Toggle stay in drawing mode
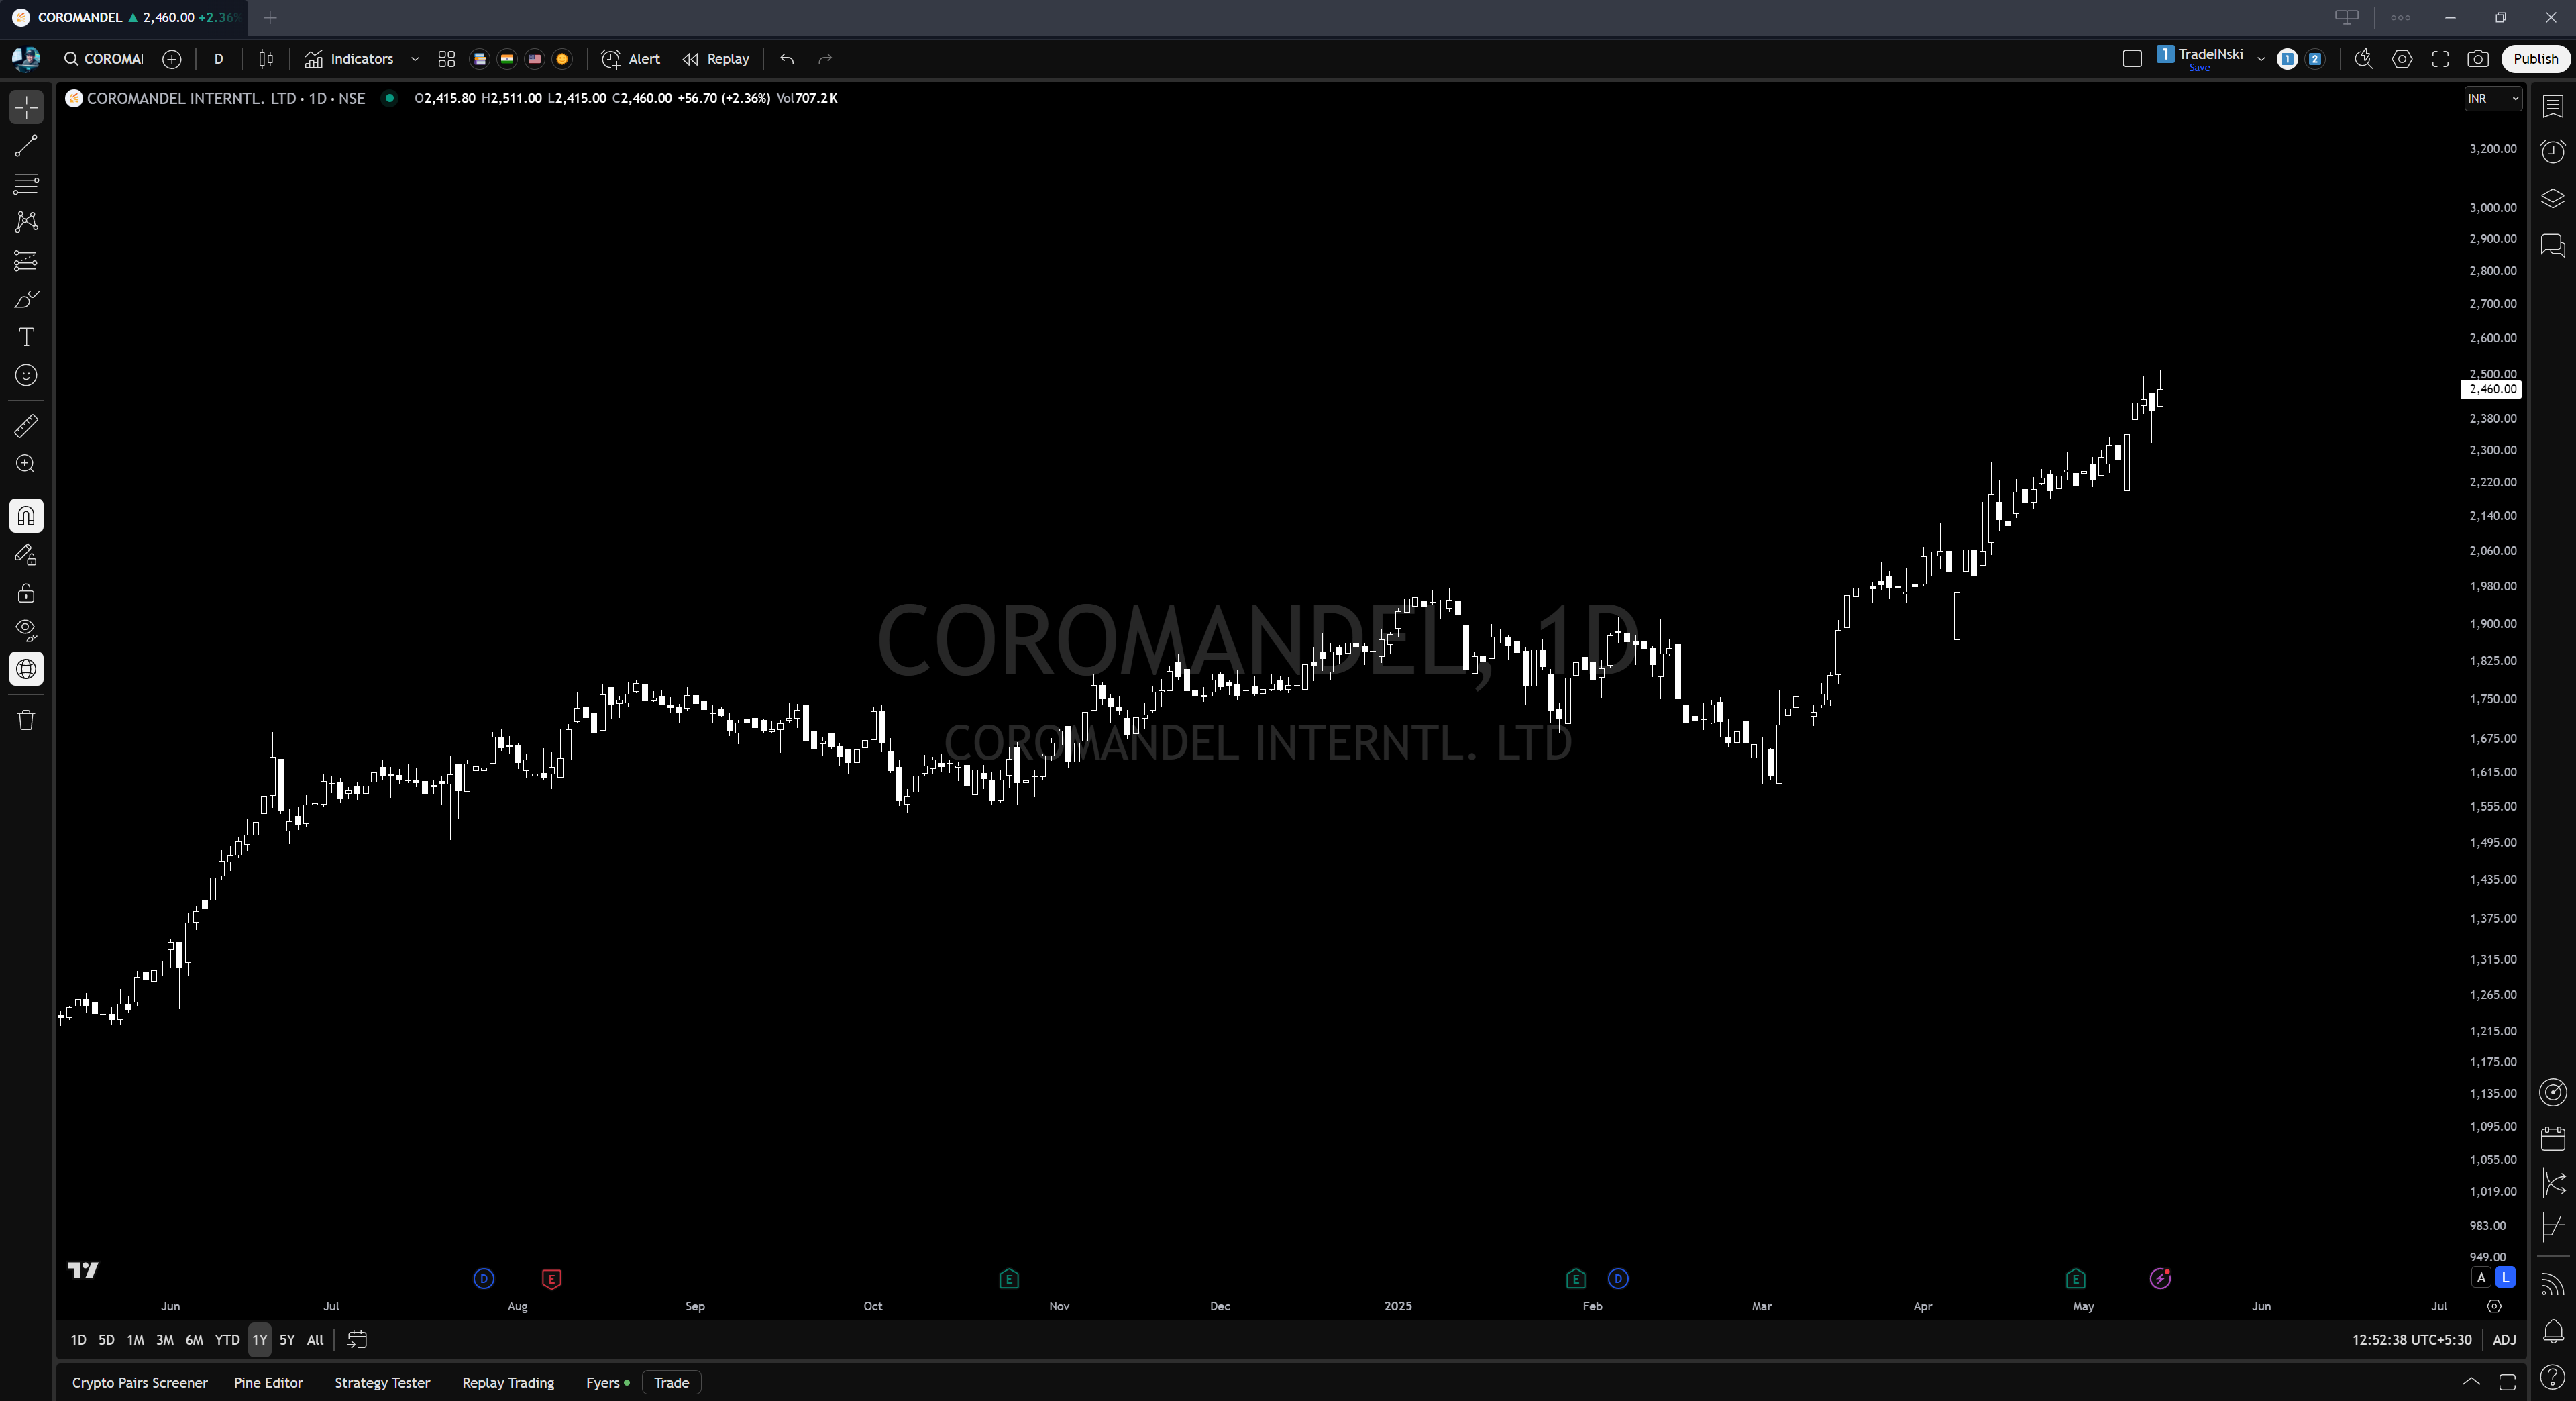 26,555
